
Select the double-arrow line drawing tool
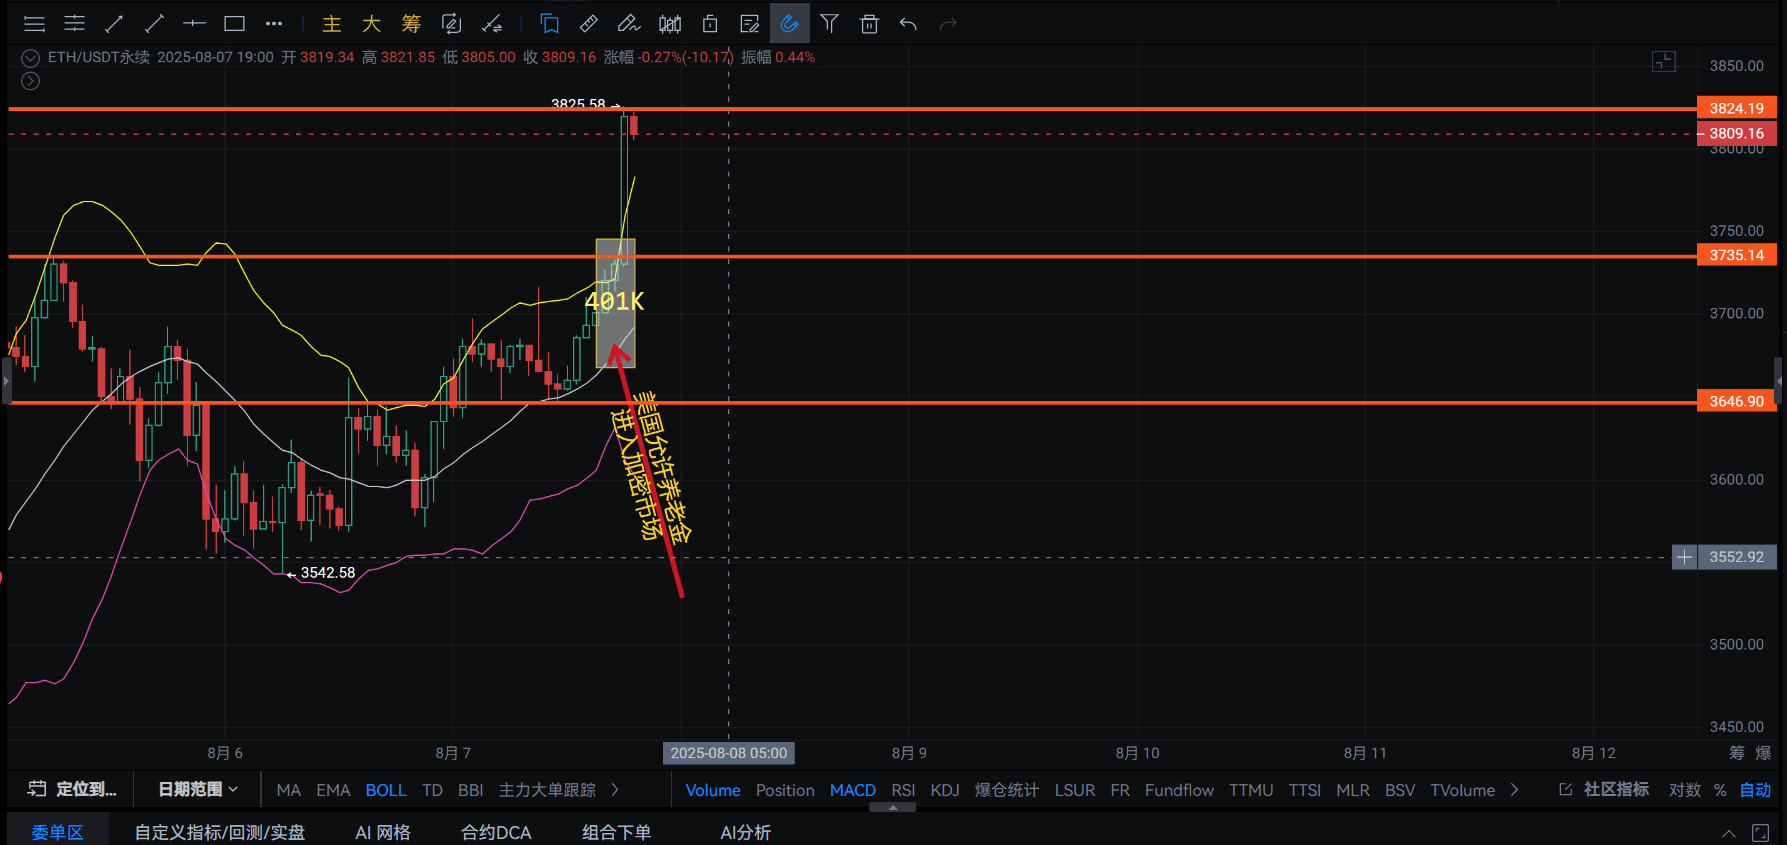[114, 23]
